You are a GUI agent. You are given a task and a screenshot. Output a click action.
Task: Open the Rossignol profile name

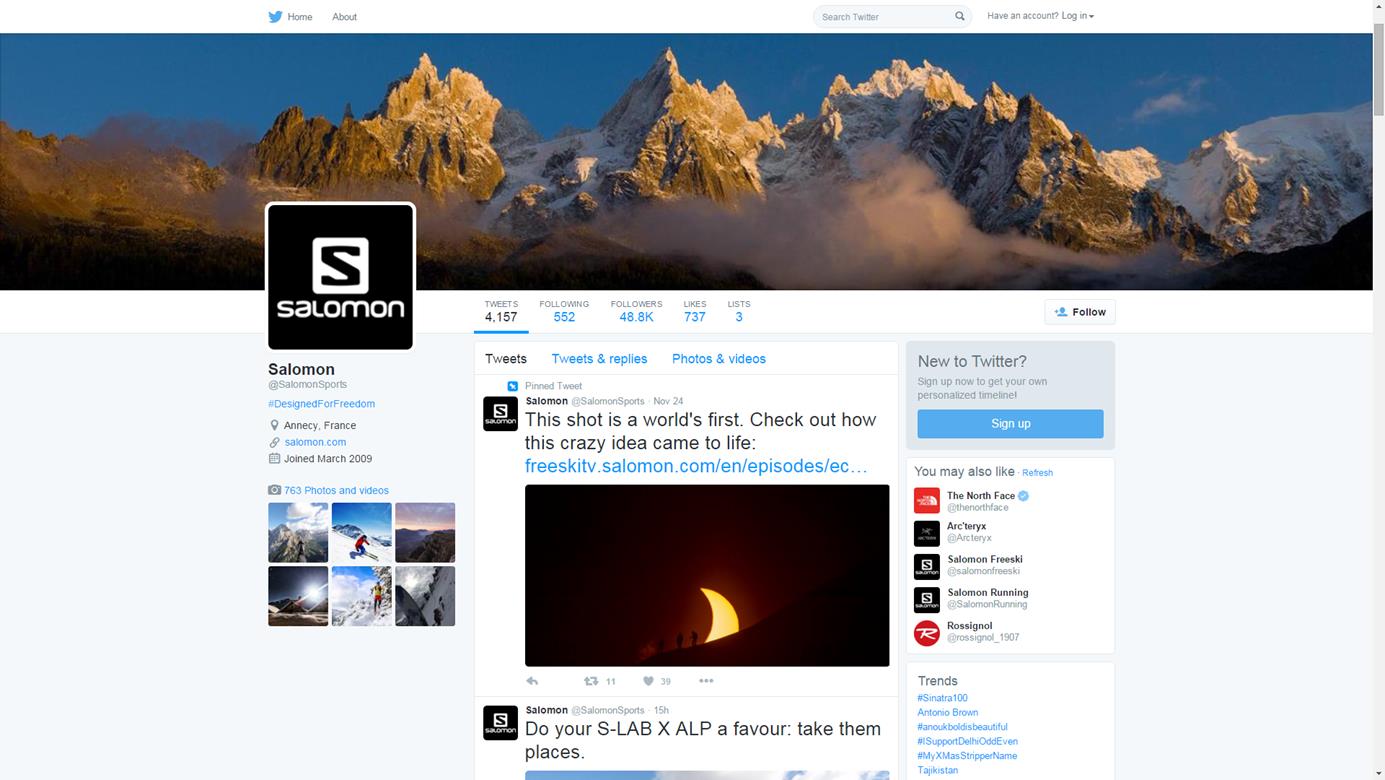969,626
